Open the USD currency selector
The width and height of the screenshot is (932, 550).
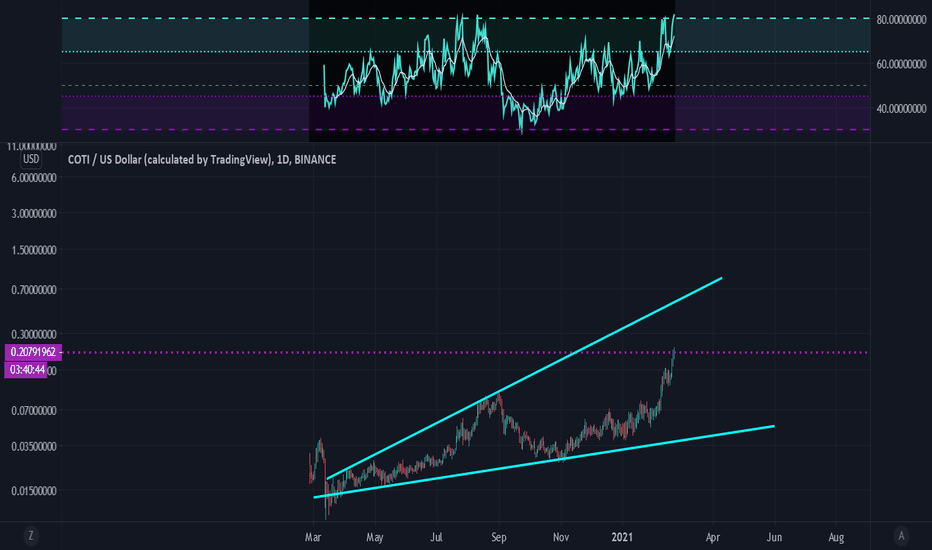click(x=31, y=159)
